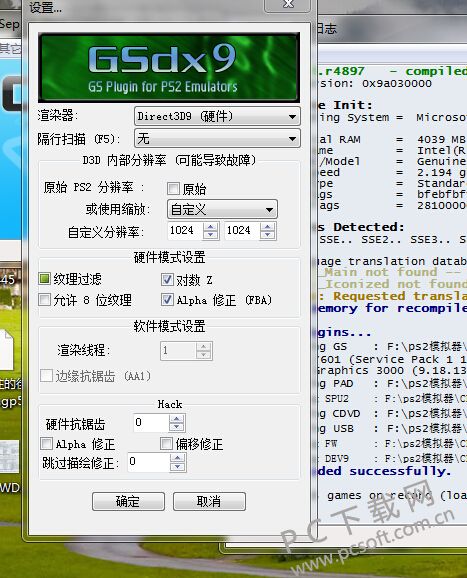Increase 硬件抗锯齿 with up arrow
The height and width of the screenshot is (578, 467).
tap(177, 419)
